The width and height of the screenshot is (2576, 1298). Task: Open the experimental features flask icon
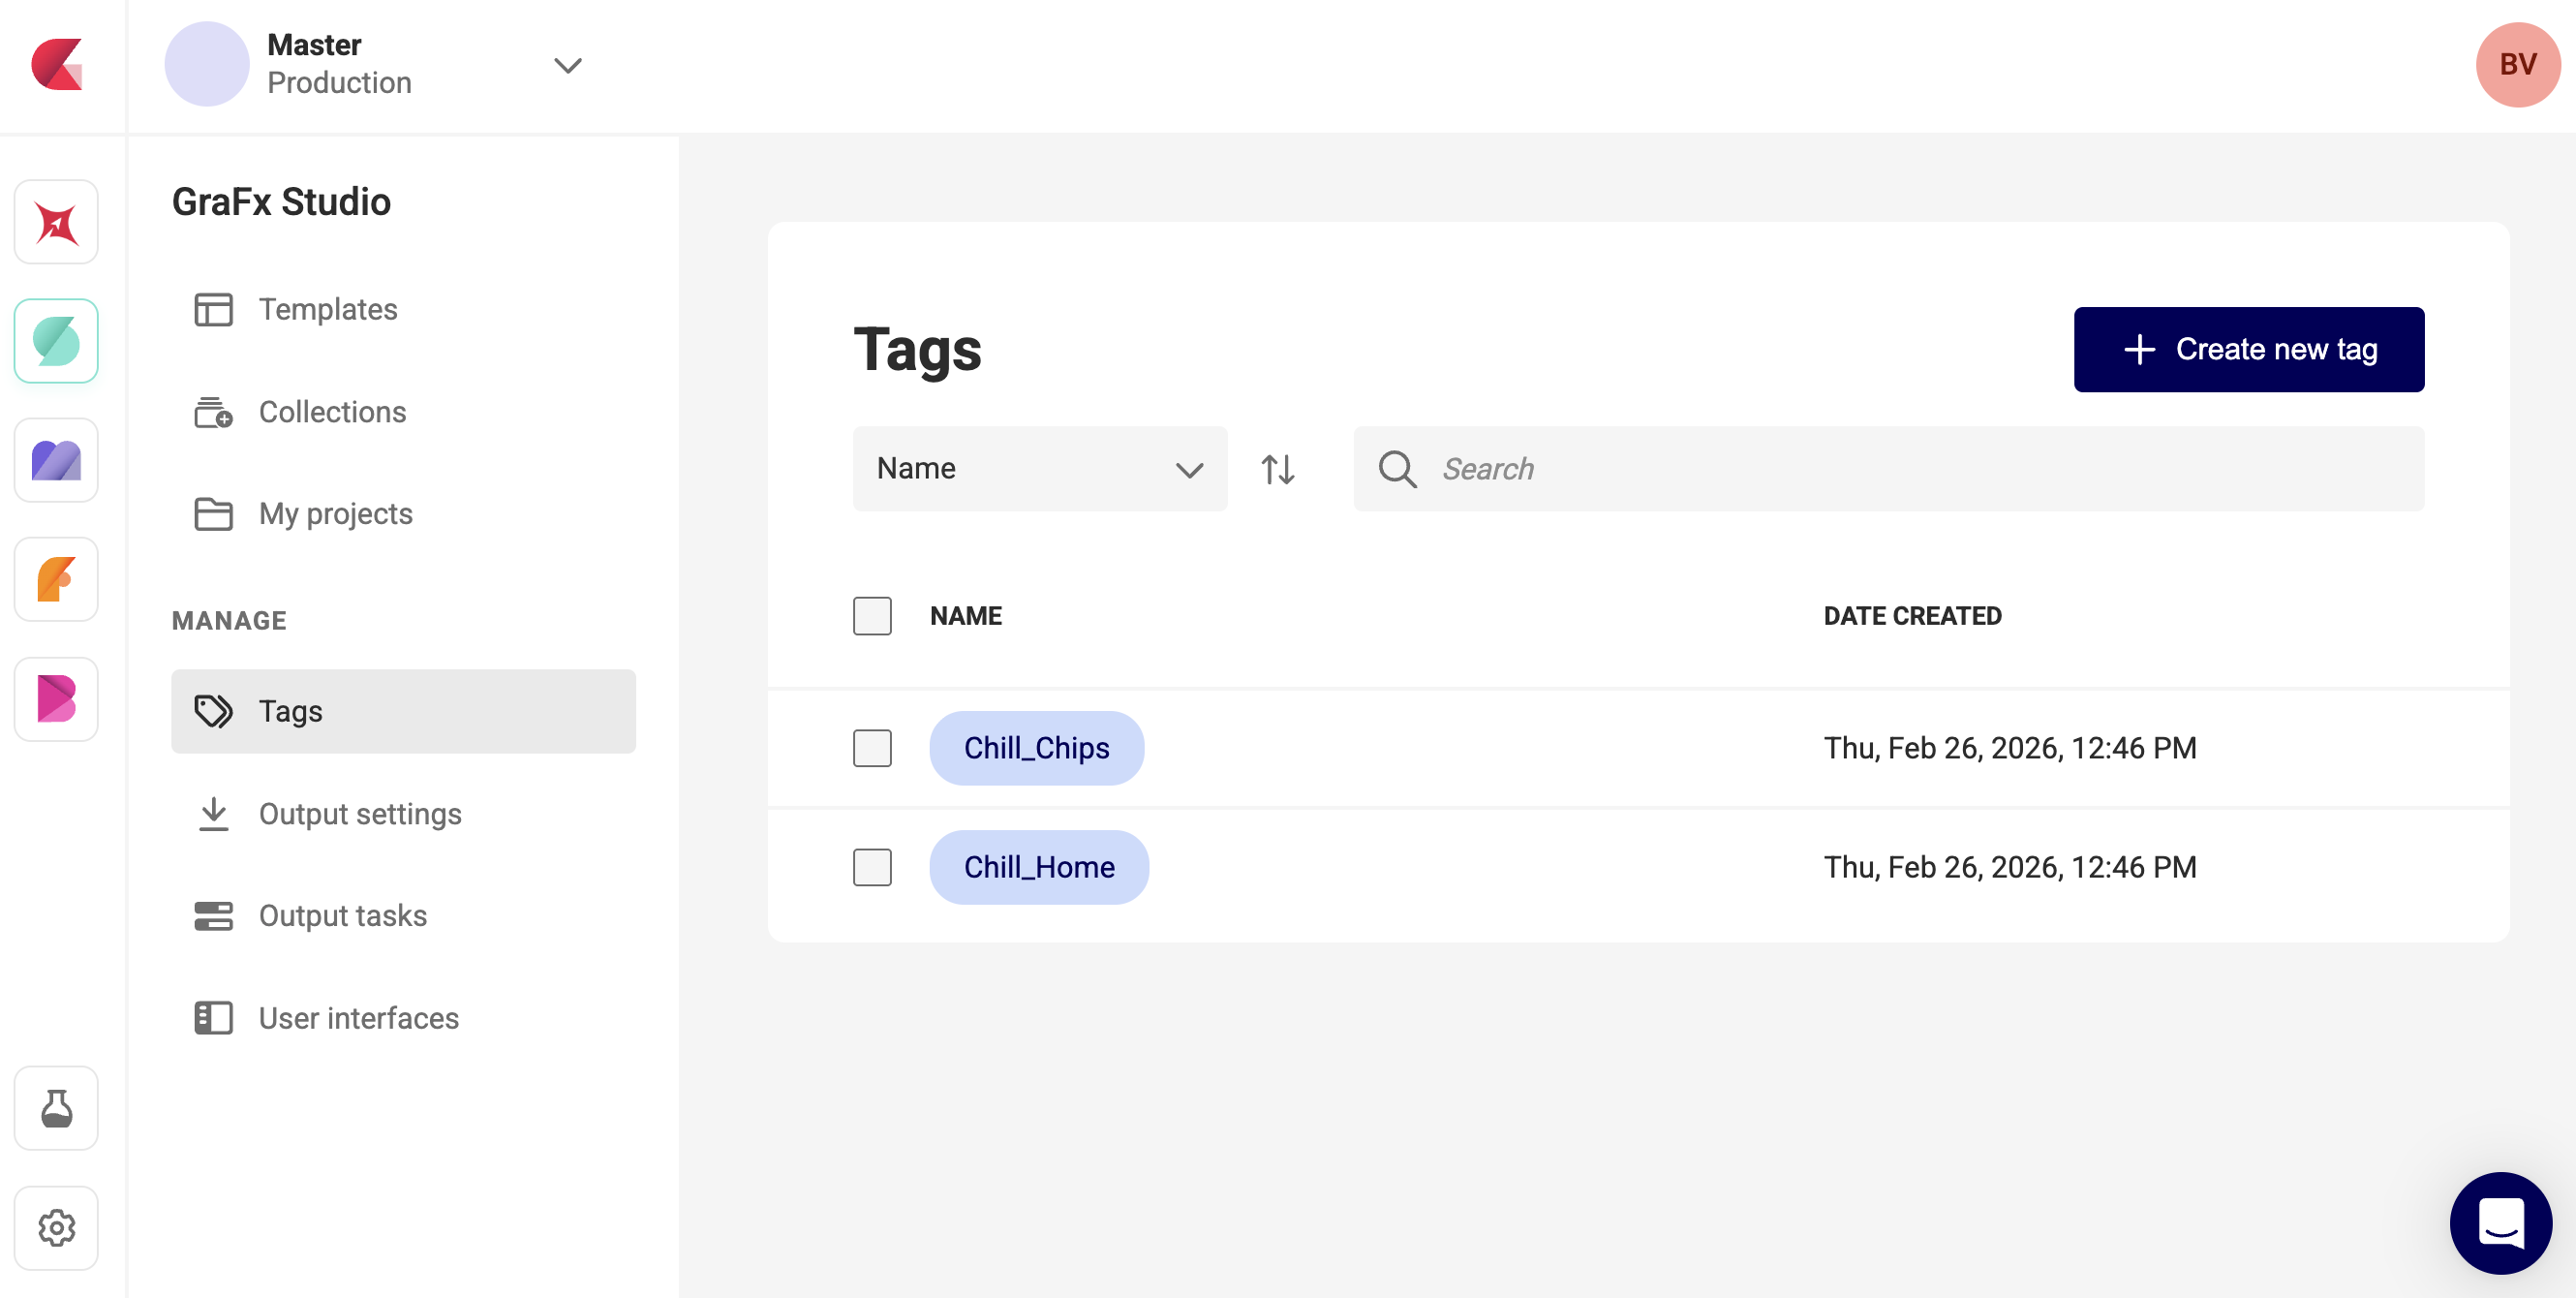[55, 1108]
